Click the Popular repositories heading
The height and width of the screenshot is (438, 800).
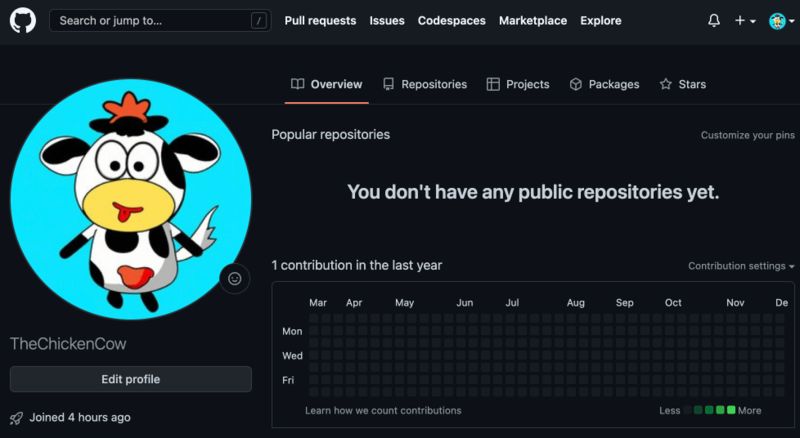[x=331, y=134]
